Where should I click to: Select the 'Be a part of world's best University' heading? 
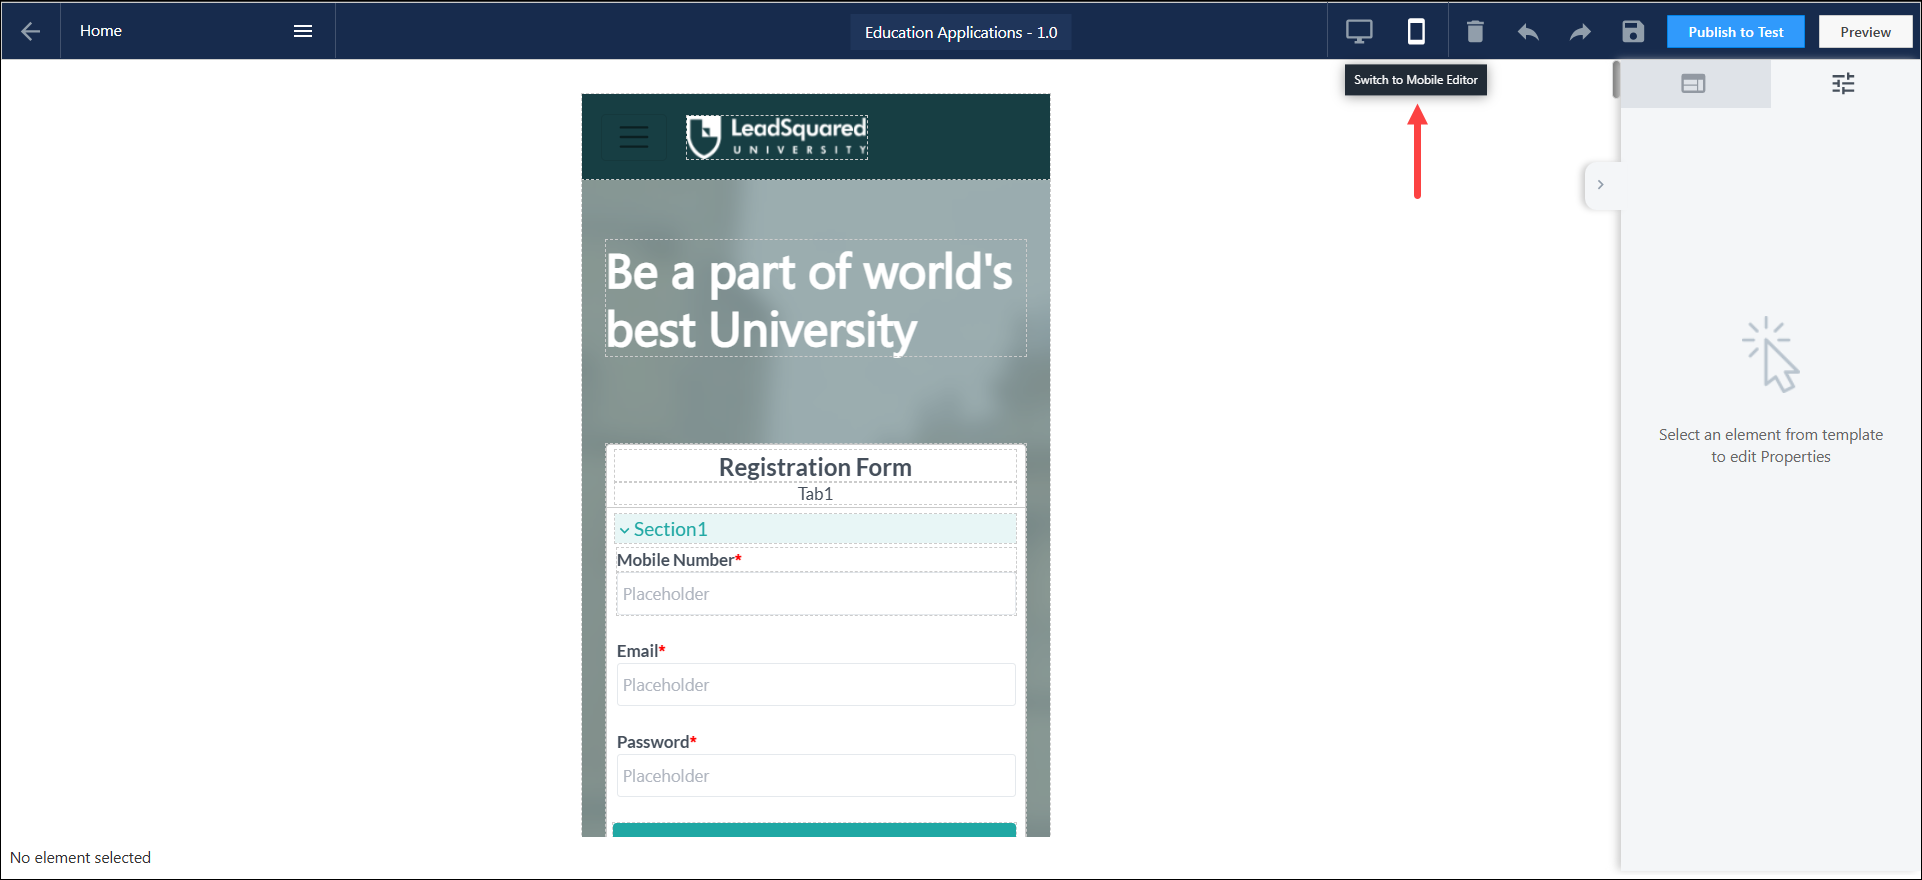815,298
